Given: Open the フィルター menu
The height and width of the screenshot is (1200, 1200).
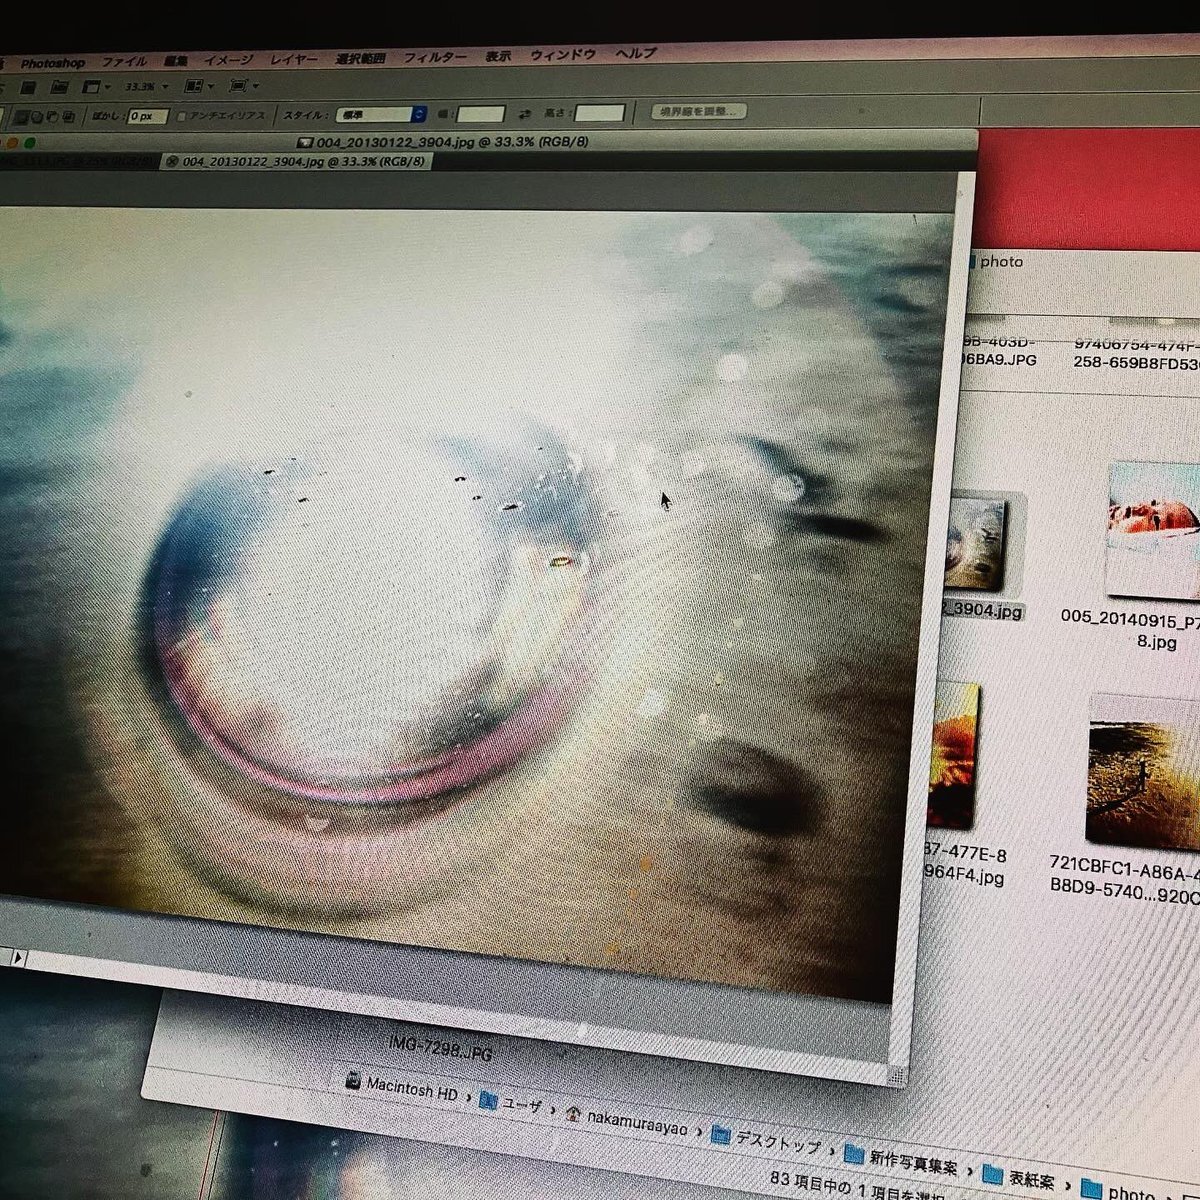Looking at the screenshot, I should click(x=435, y=58).
